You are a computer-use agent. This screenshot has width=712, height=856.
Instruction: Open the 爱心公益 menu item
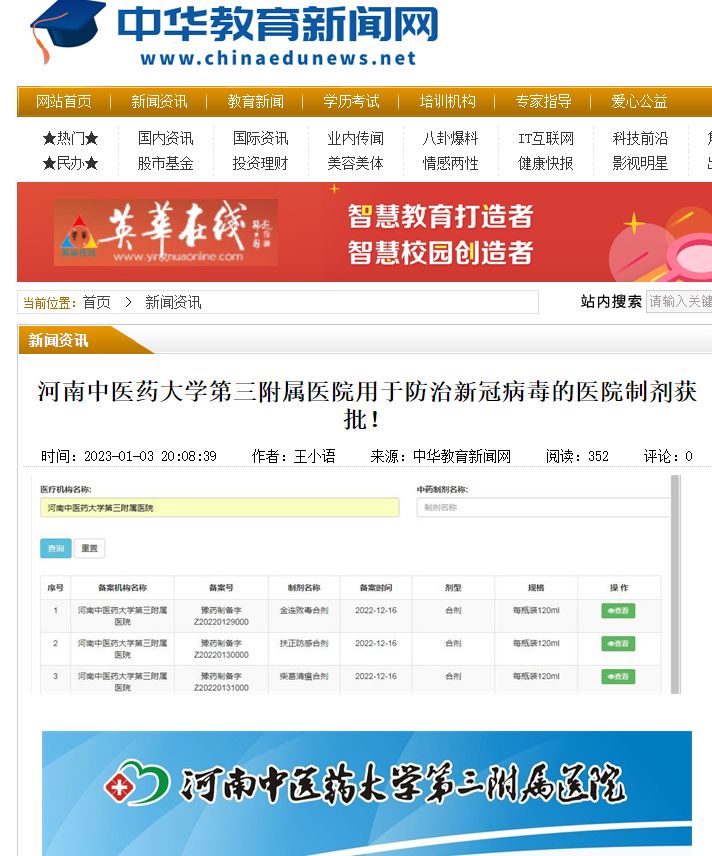[639, 101]
